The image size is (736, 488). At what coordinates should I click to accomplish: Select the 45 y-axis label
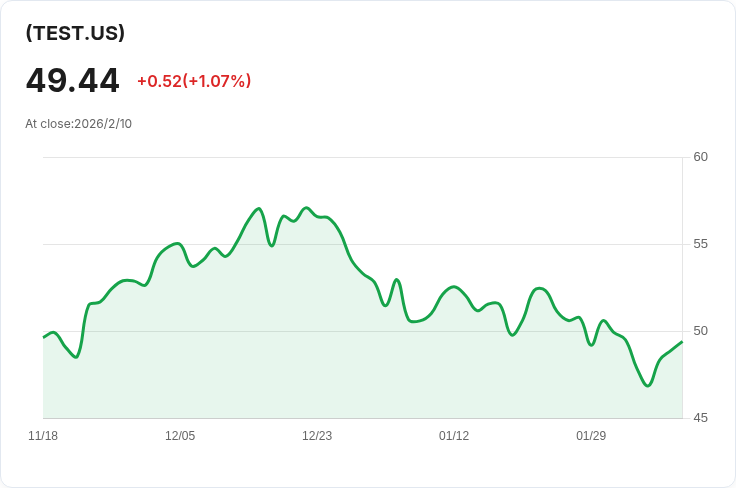pos(700,418)
